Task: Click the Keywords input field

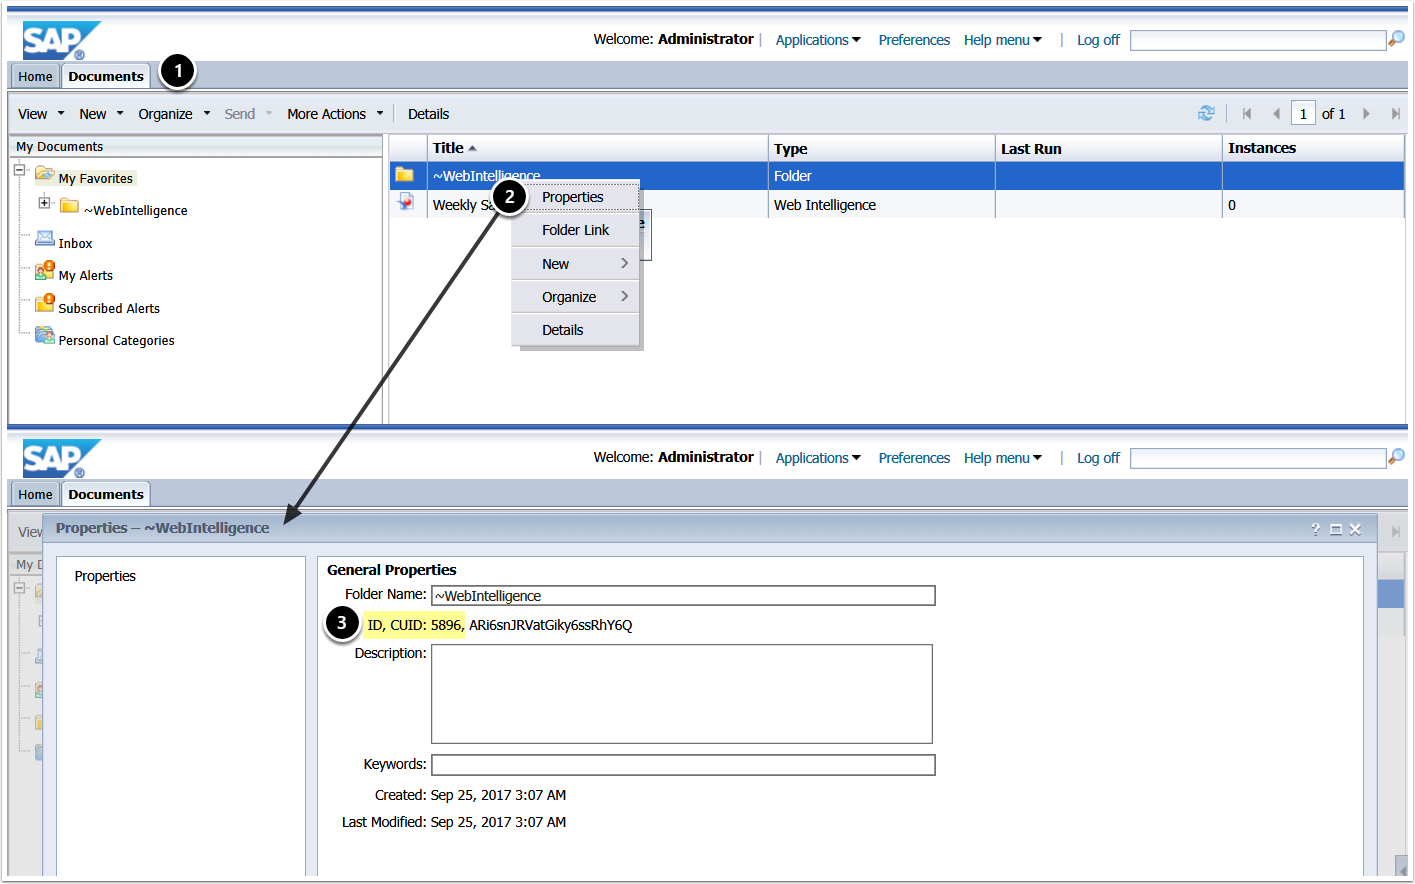Action: [x=683, y=765]
